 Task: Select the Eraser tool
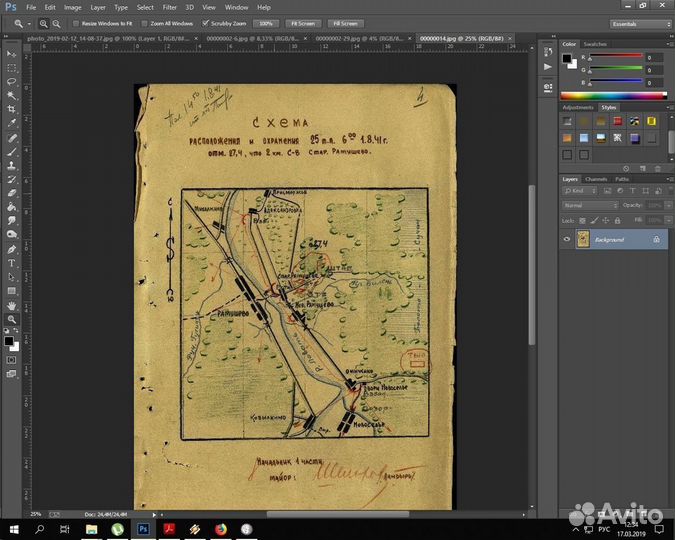(11, 193)
